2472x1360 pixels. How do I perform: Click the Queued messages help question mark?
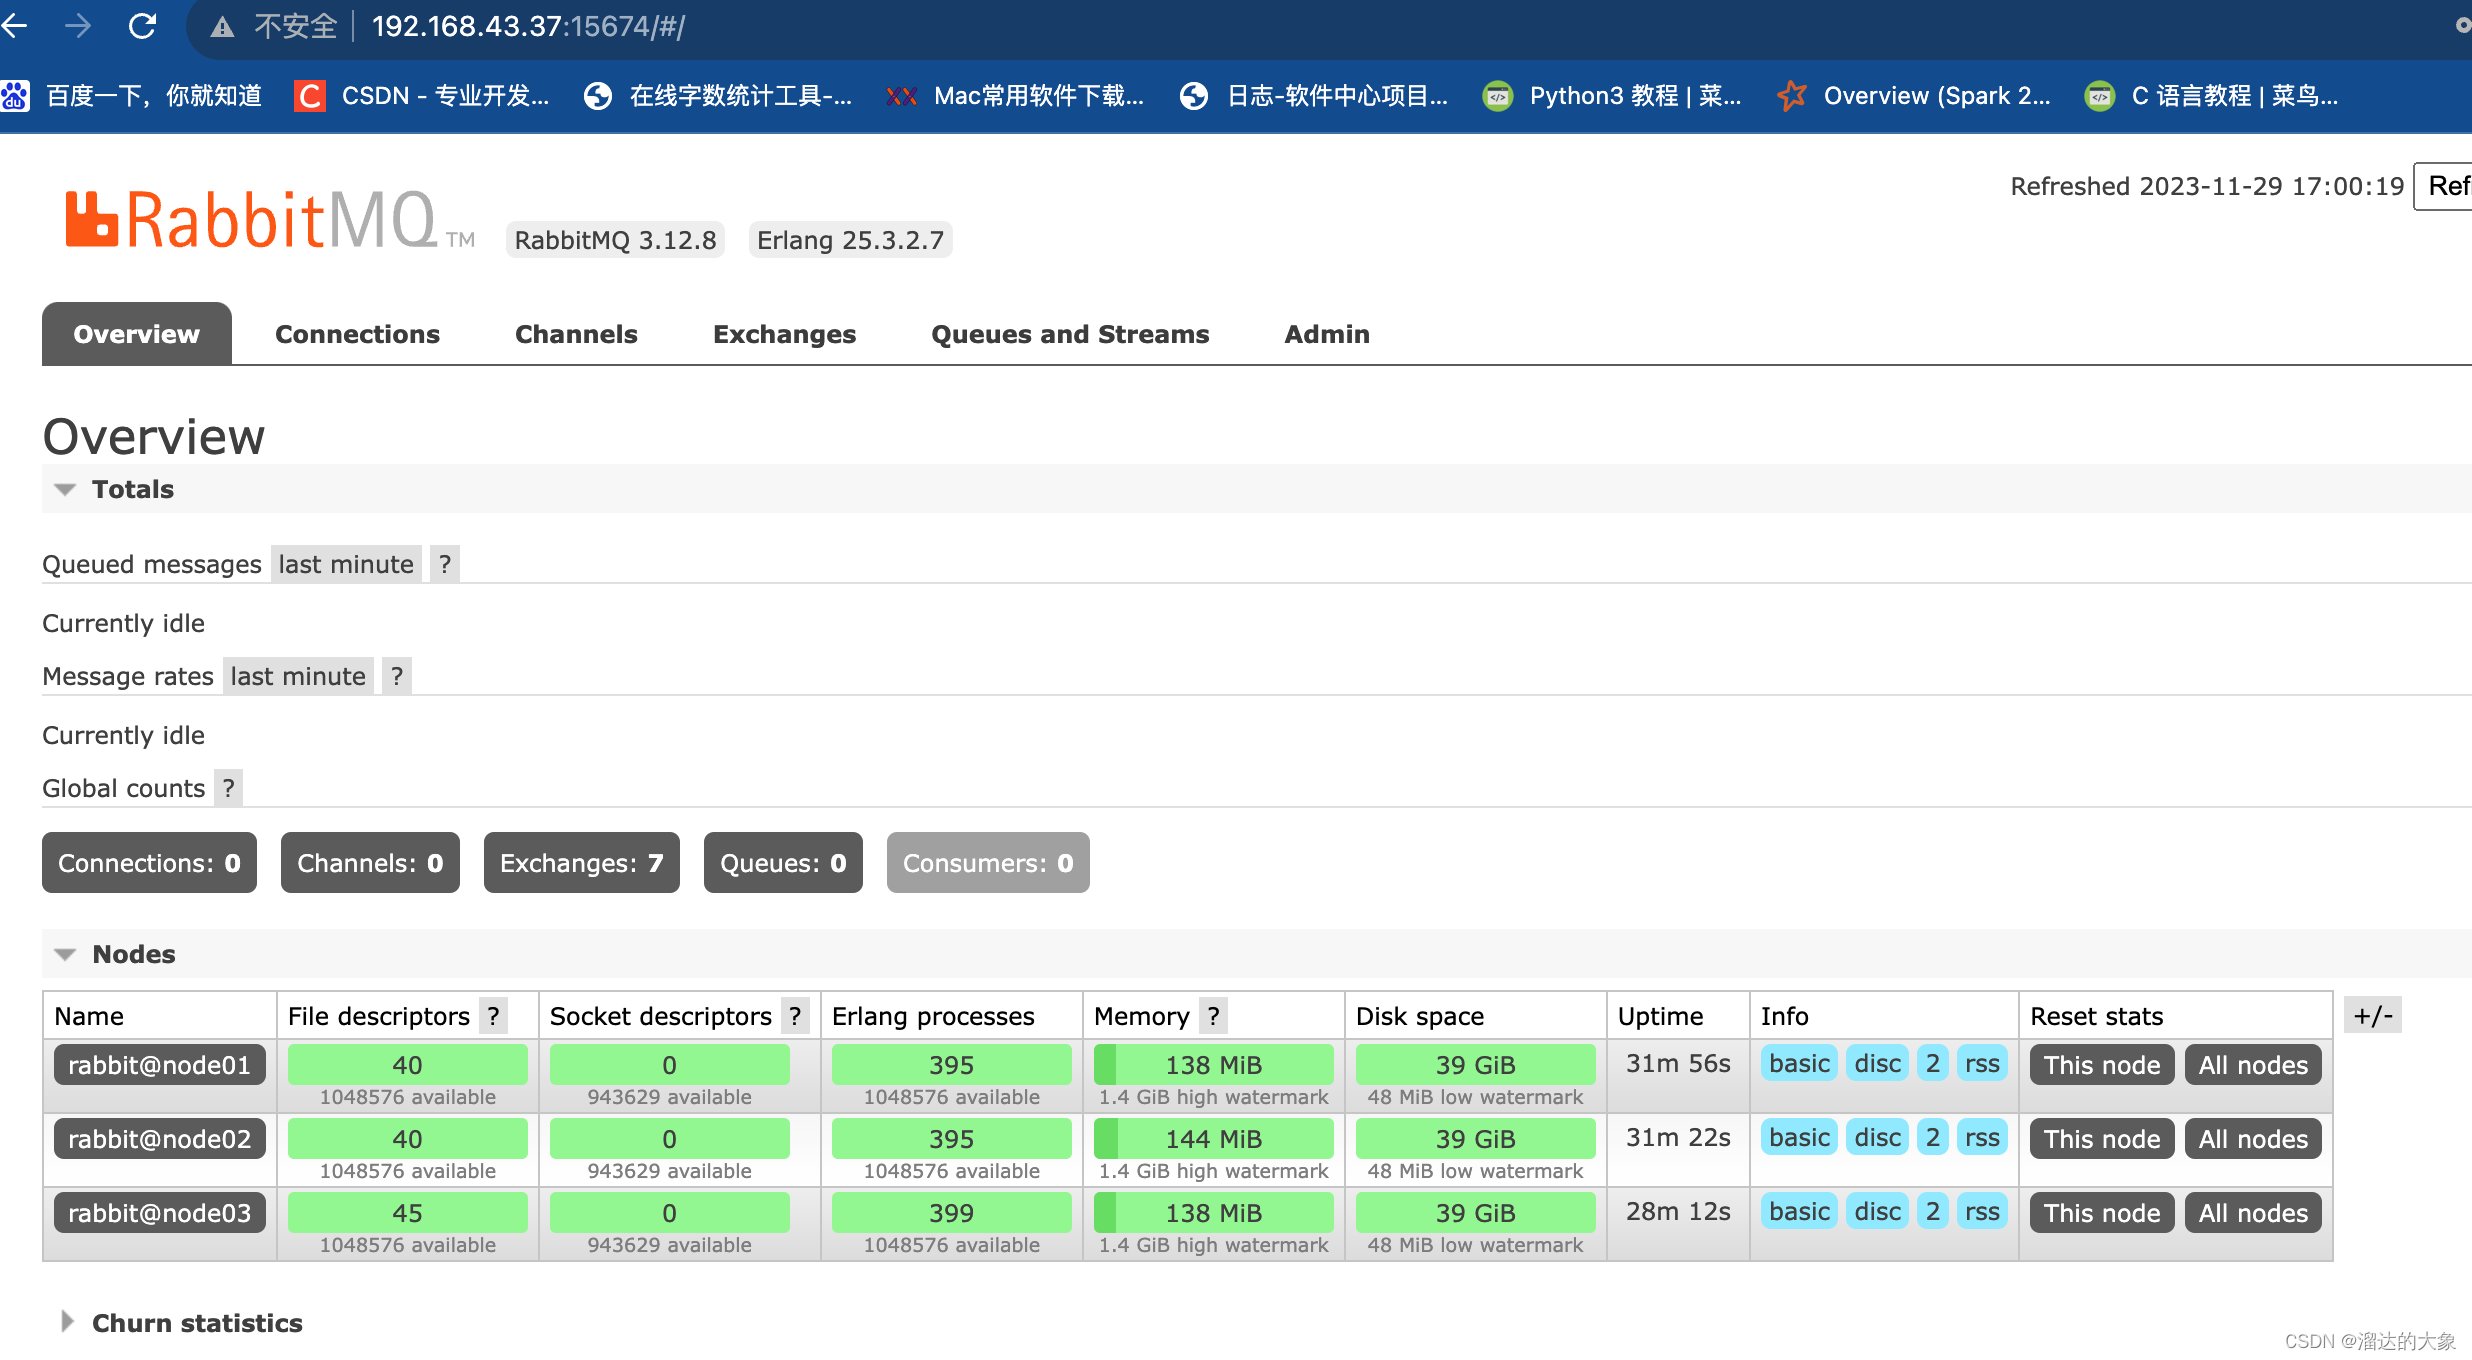445,564
